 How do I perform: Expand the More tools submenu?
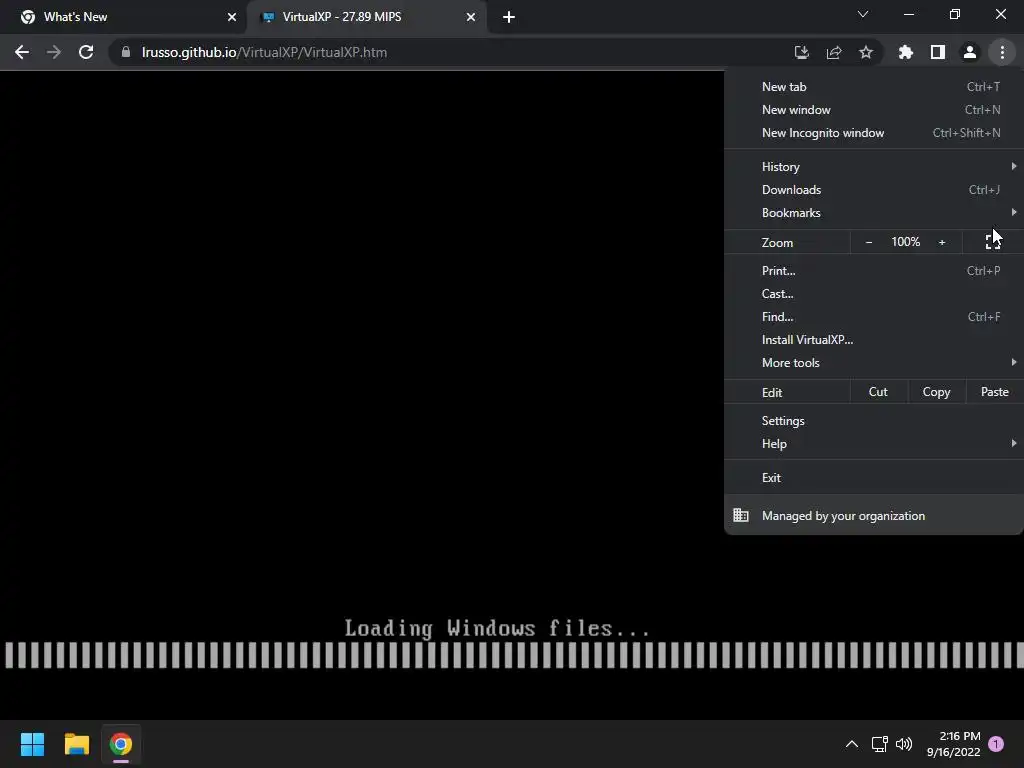(874, 362)
